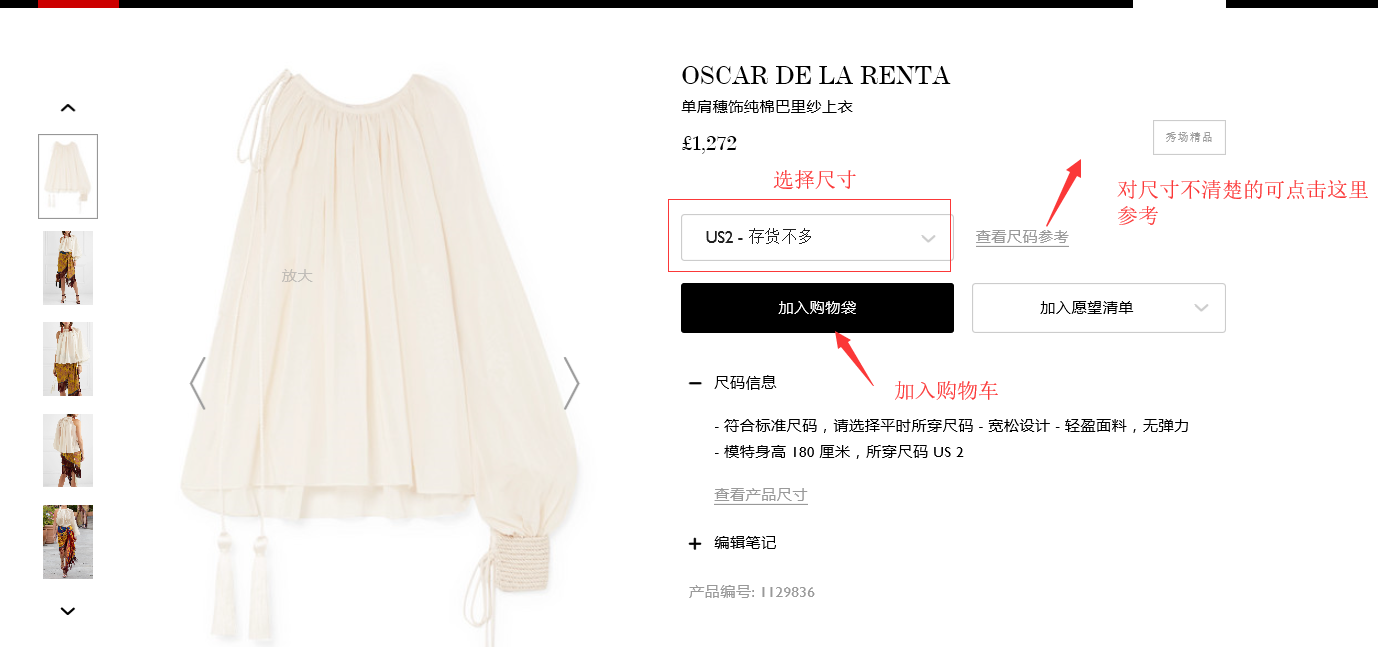The height and width of the screenshot is (647, 1378).
Task: Select second thumbnail with model in skirt
Action: pyautogui.click(x=68, y=268)
